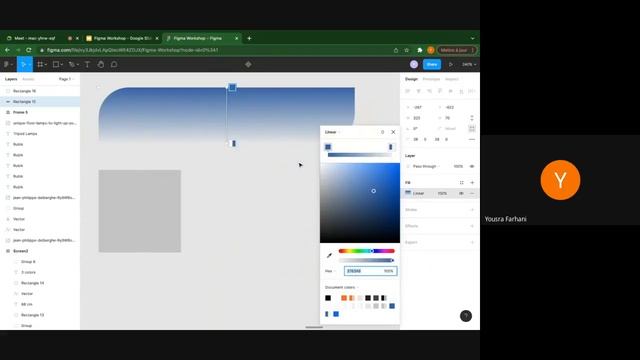Viewport: 640px width, 360px height.
Task: Open Frame tool dropdown arrow
Action: pos(46,65)
